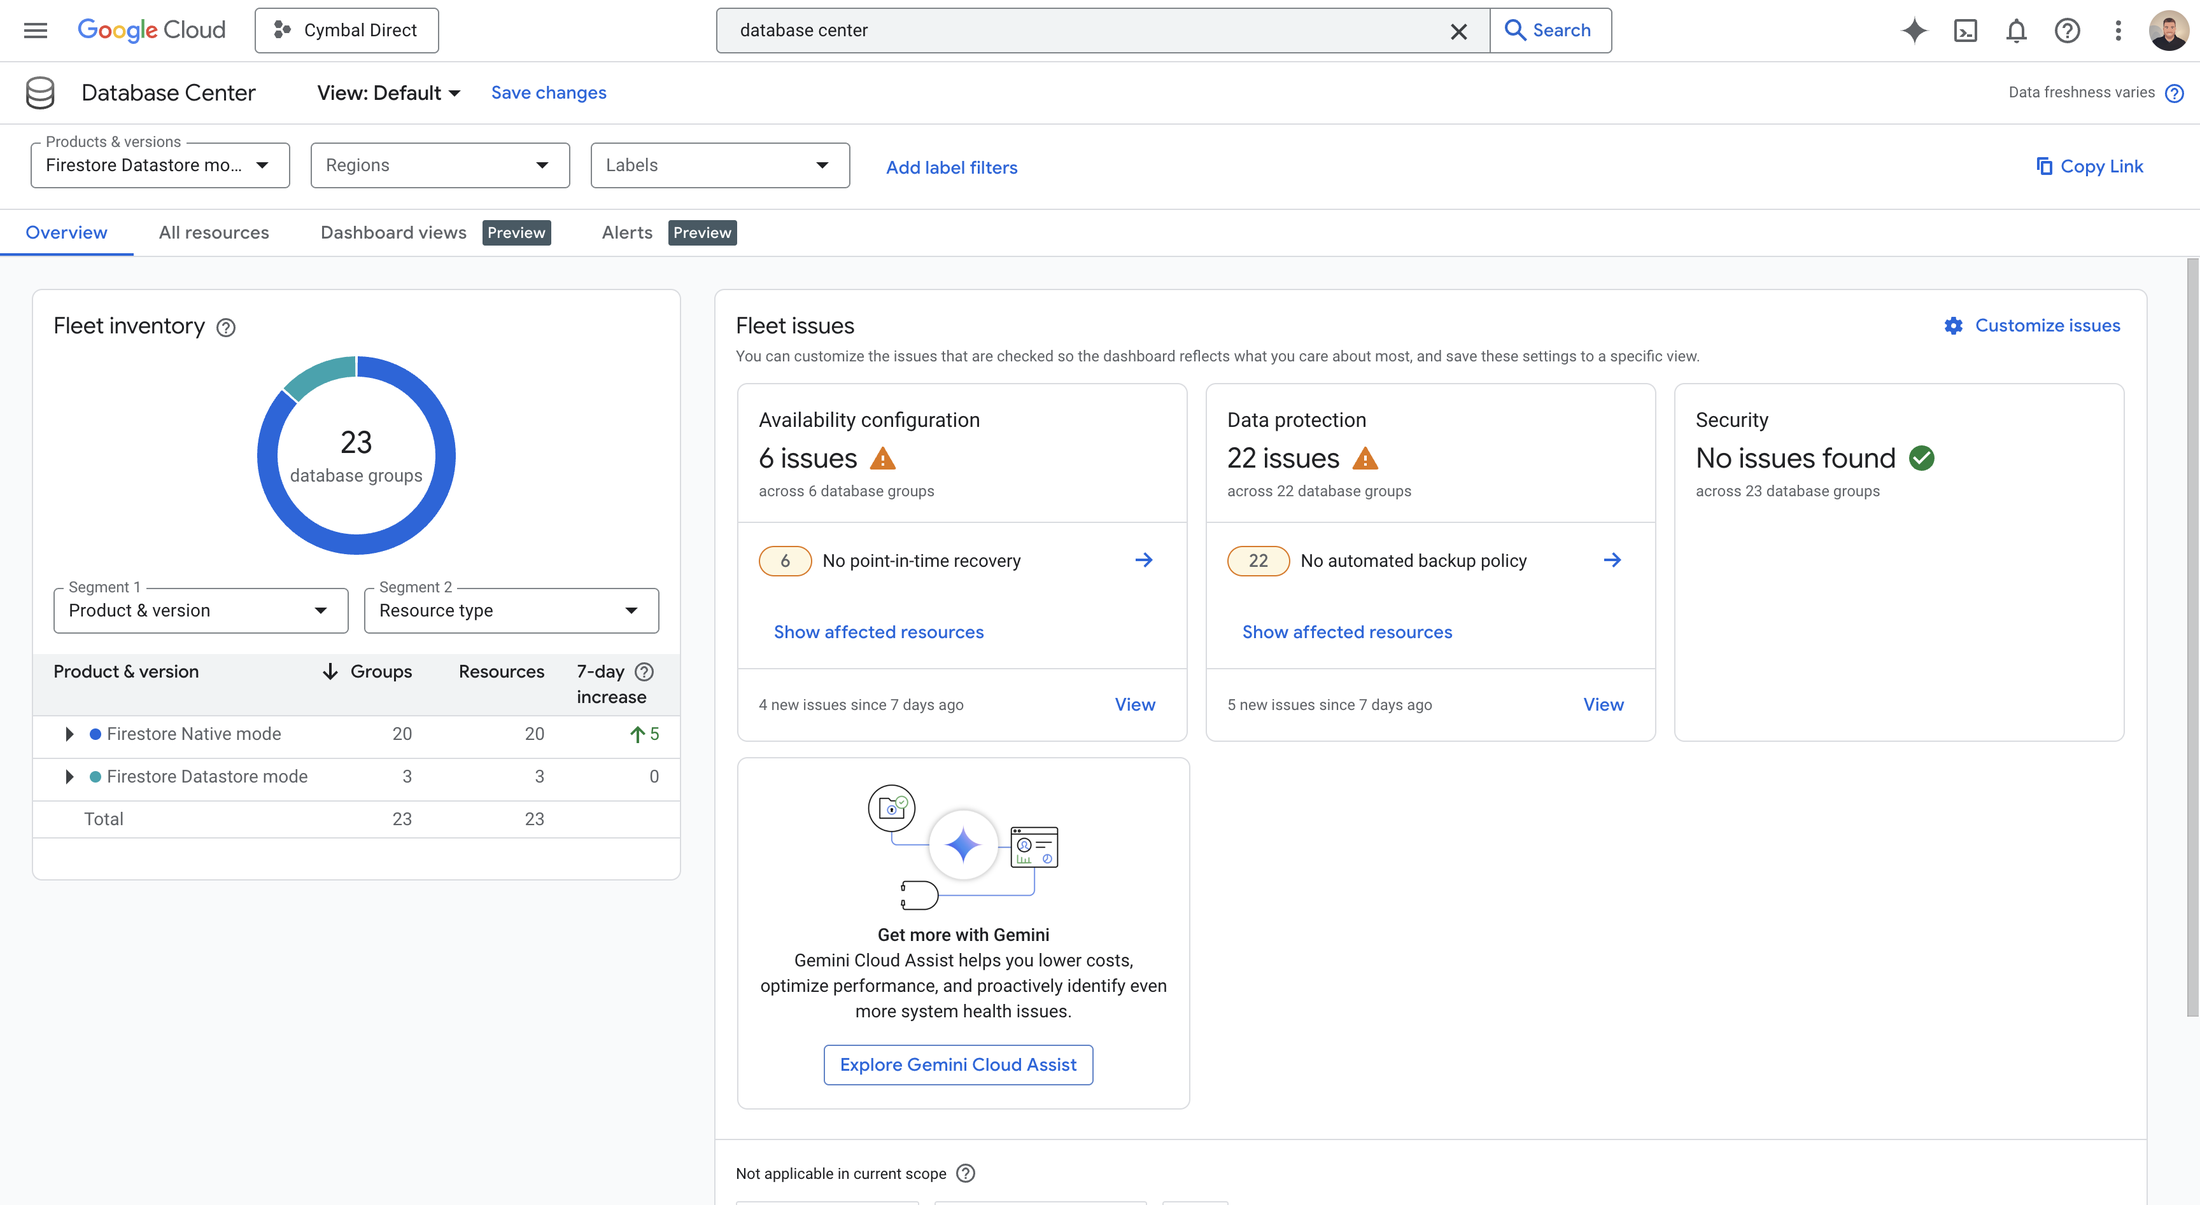Image resolution: width=2200 pixels, height=1205 pixels.
Task: Click the teal segment of donut chart
Action: 322,378
